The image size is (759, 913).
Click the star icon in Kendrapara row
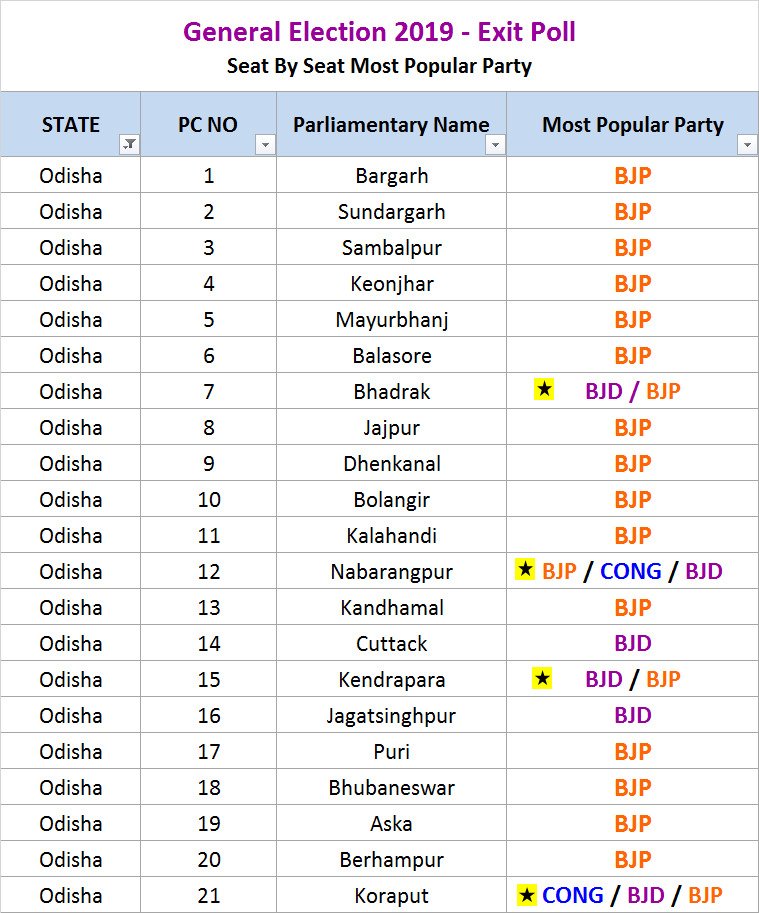543,678
